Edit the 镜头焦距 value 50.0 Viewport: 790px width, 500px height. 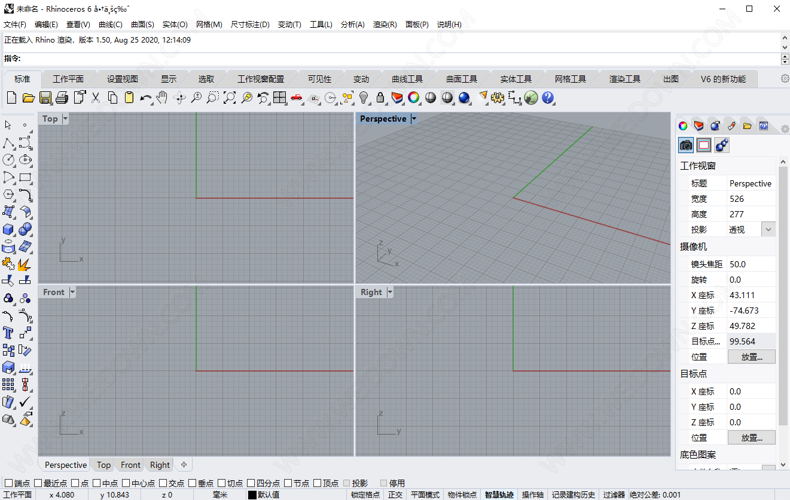pos(751,264)
